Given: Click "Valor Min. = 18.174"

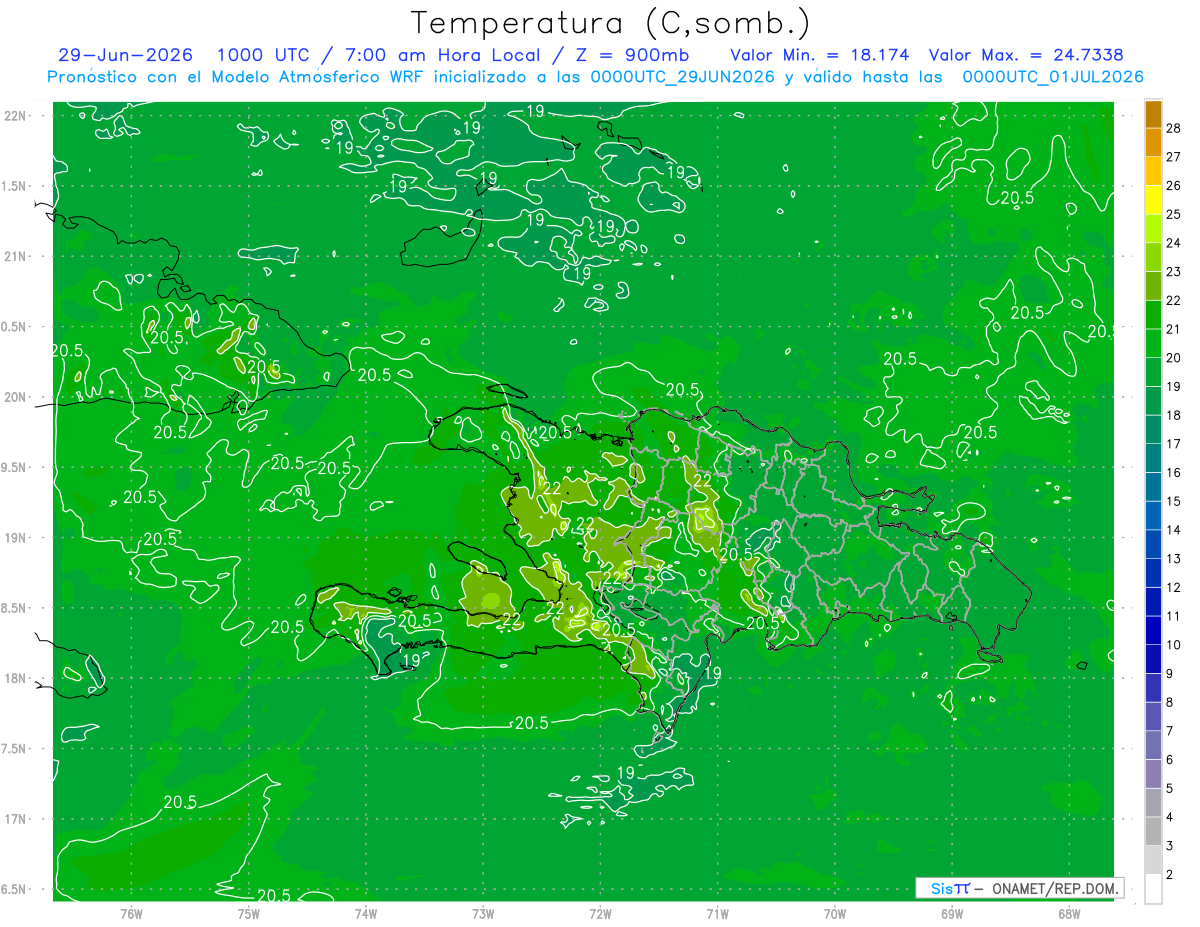Looking at the screenshot, I should [x=819, y=55].
